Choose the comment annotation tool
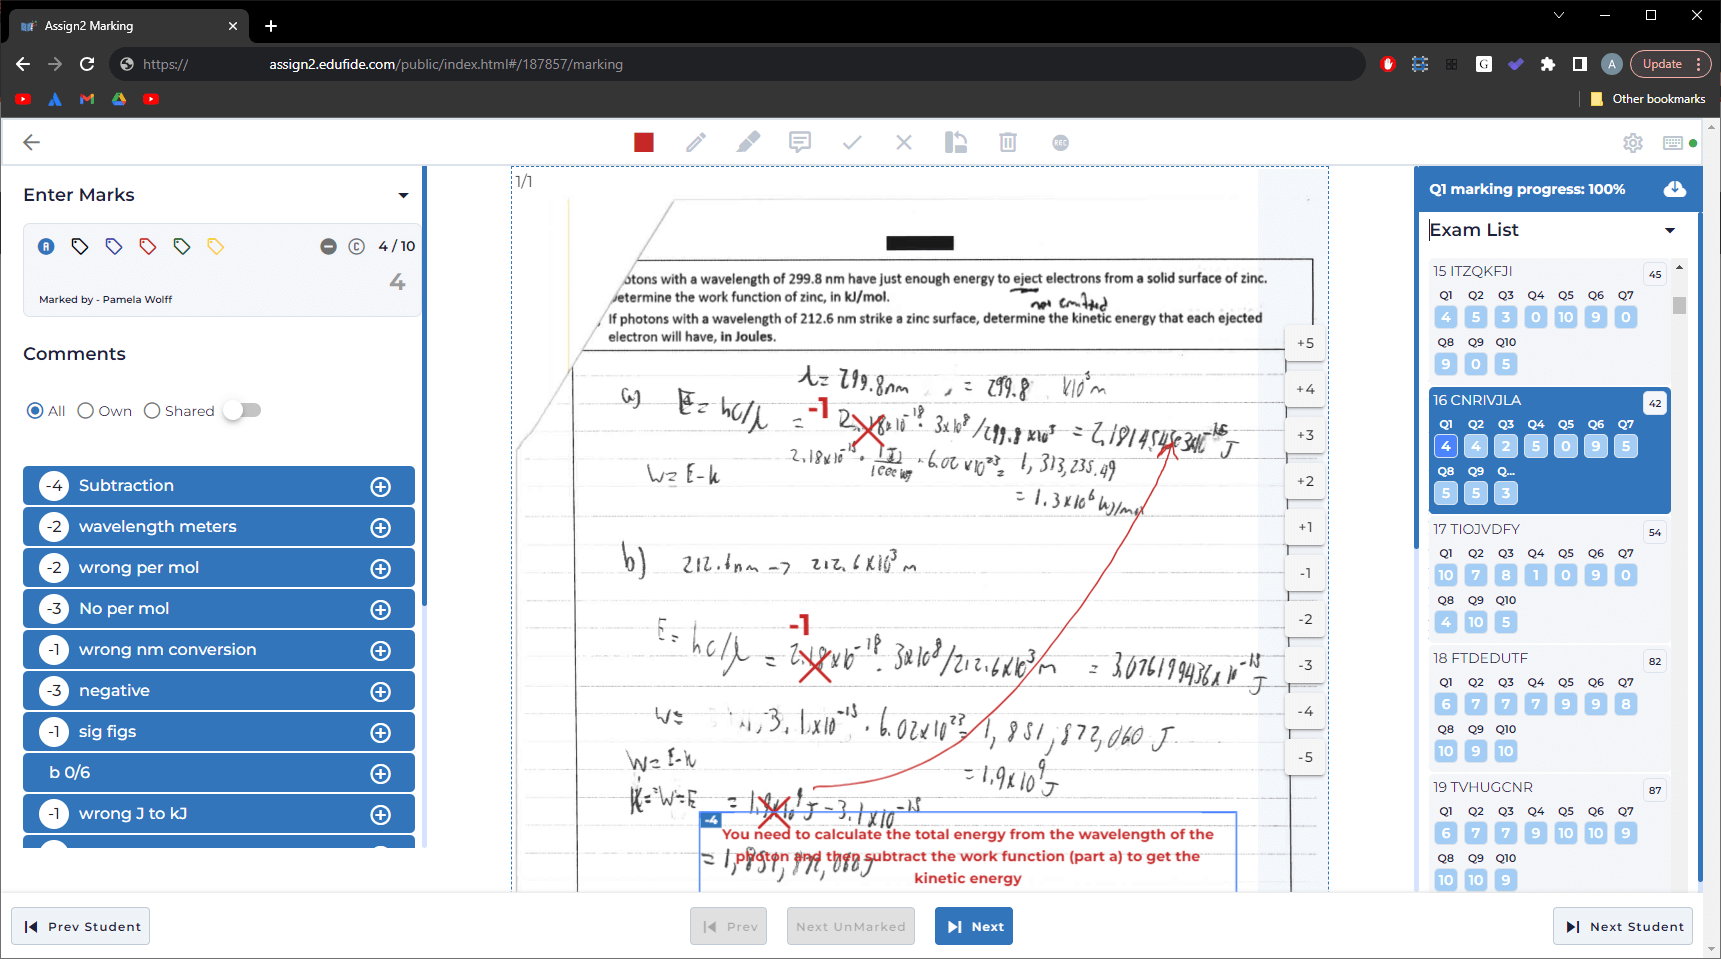The image size is (1721, 959). pos(800,142)
